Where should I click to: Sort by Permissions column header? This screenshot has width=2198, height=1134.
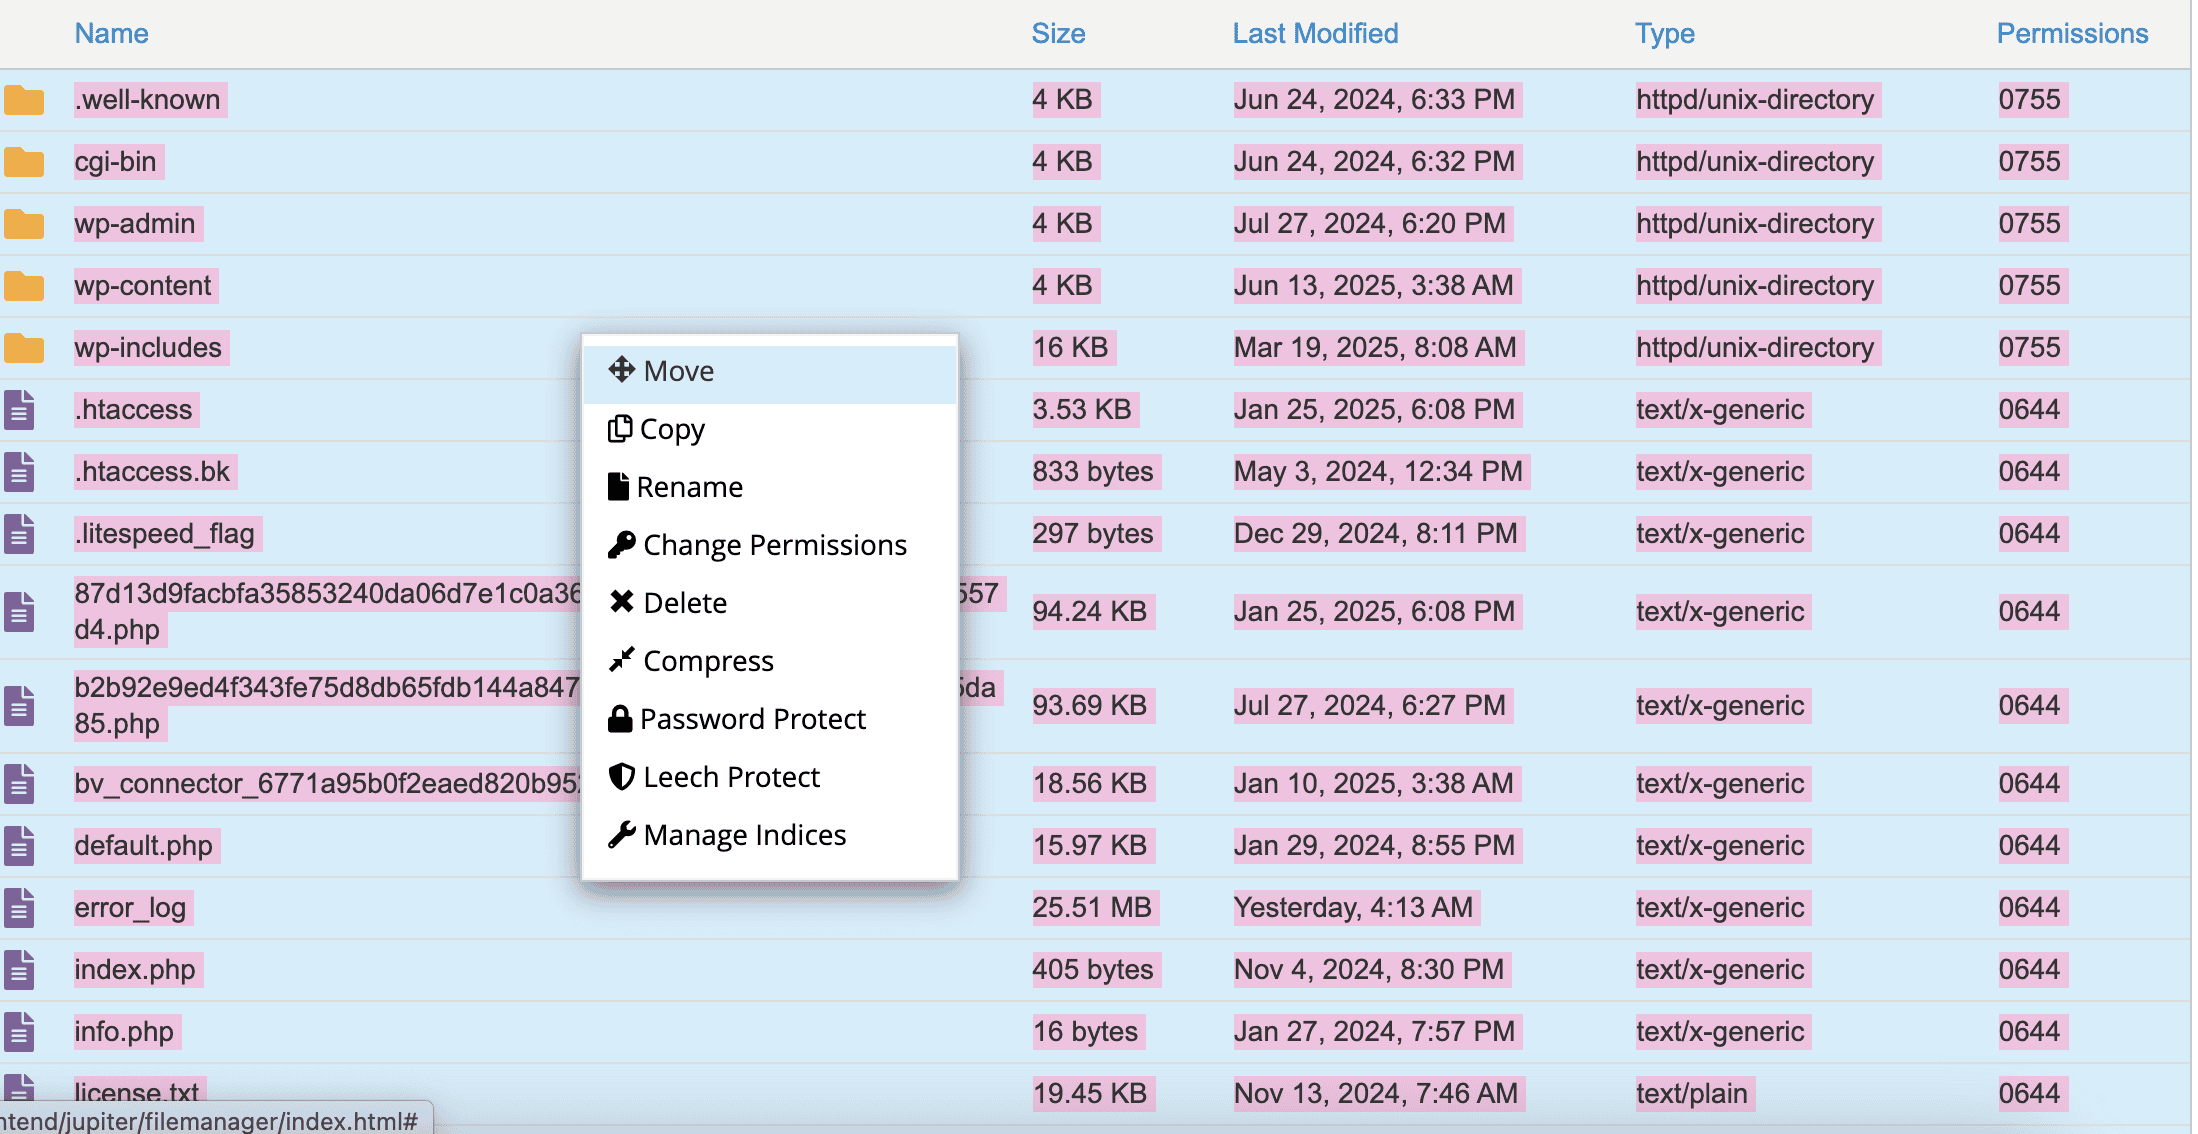pos(2072,33)
